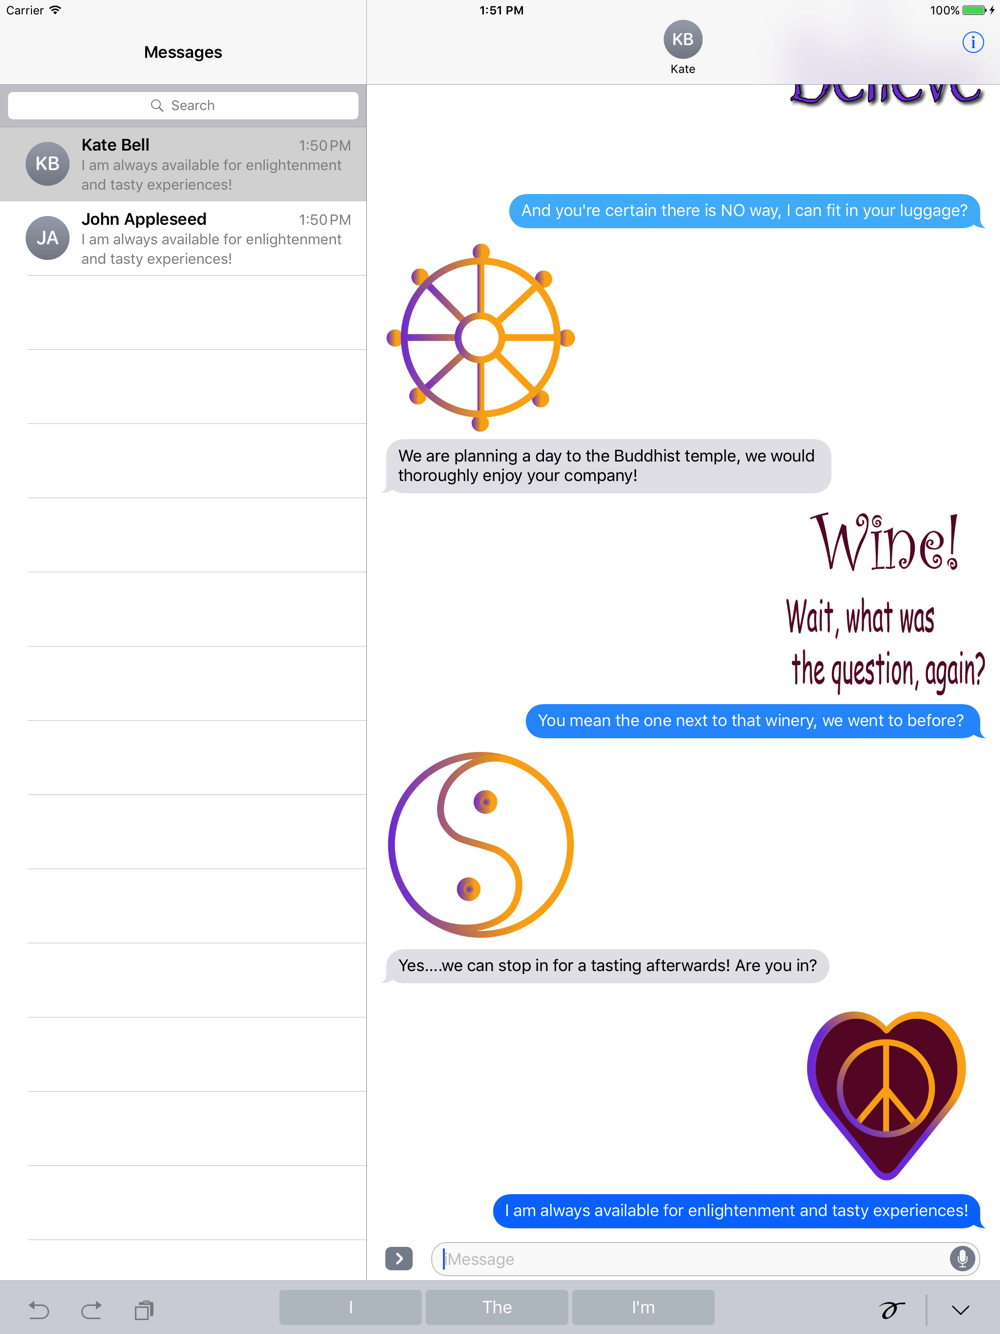The width and height of the screenshot is (1000, 1334).
Task: Tap the KB contact avatar in header
Action: [683, 40]
